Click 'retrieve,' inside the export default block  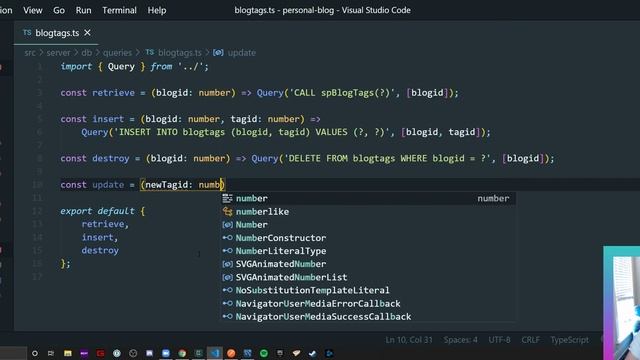pyautogui.click(x=105, y=224)
